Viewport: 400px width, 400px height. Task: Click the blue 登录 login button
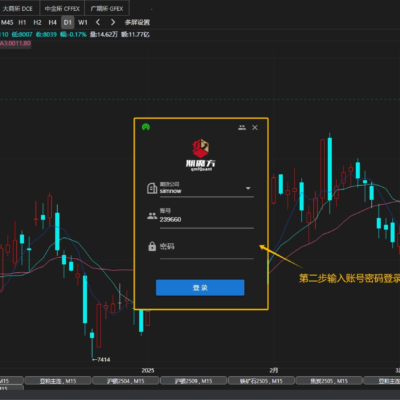pos(200,288)
